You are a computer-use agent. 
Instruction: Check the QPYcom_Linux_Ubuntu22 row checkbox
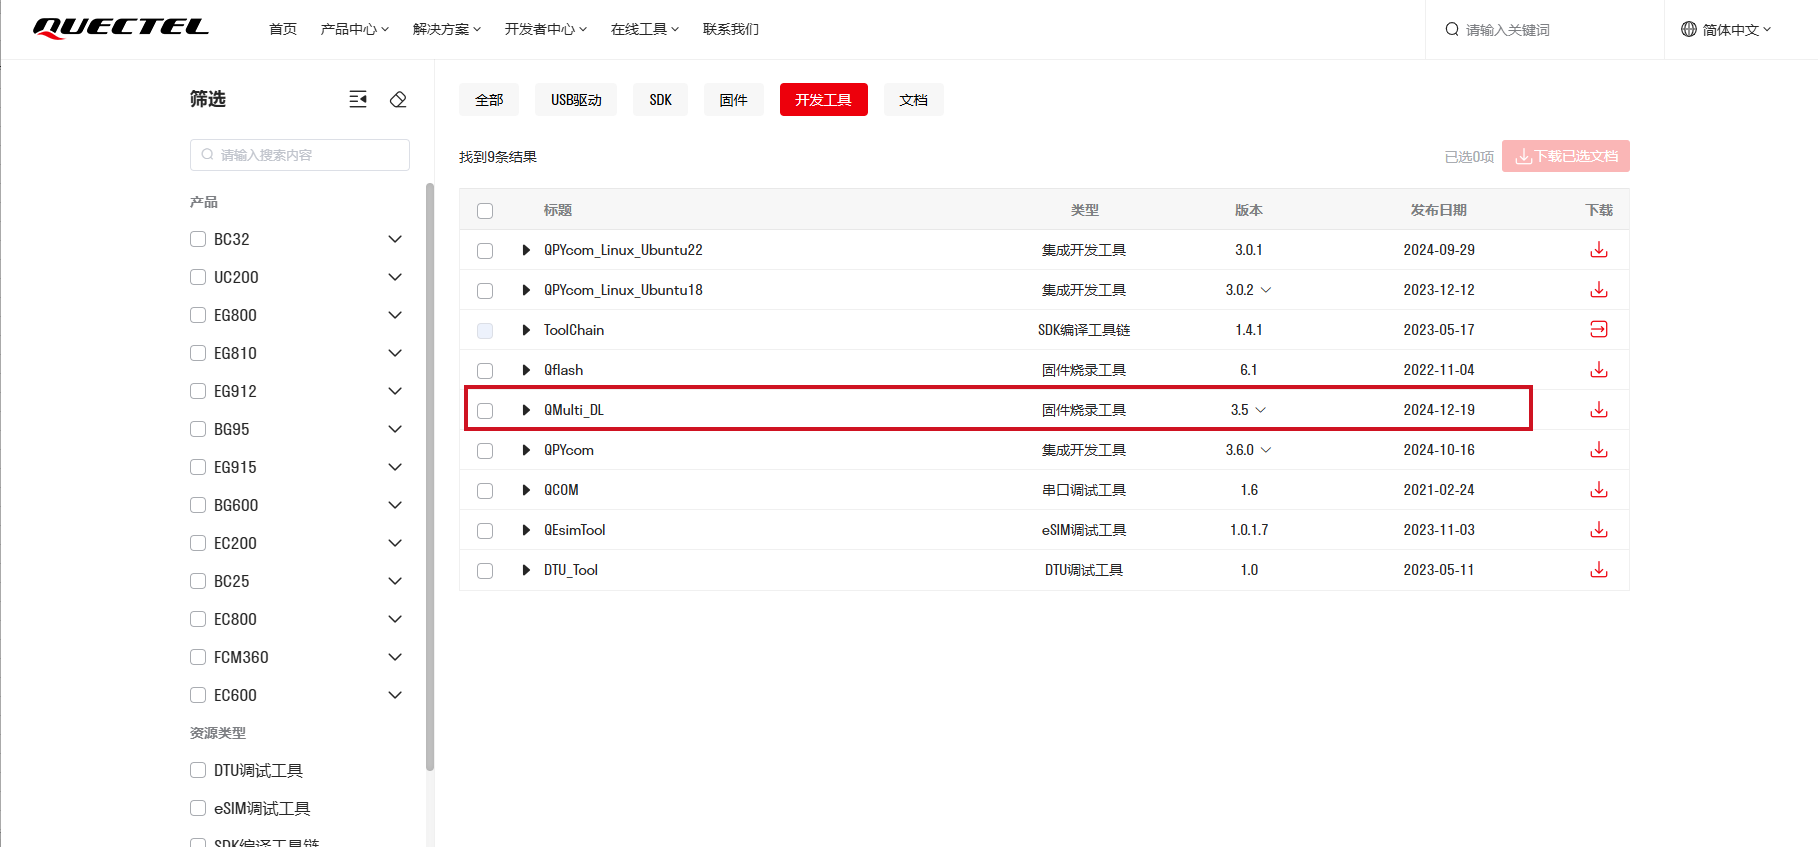point(485,251)
